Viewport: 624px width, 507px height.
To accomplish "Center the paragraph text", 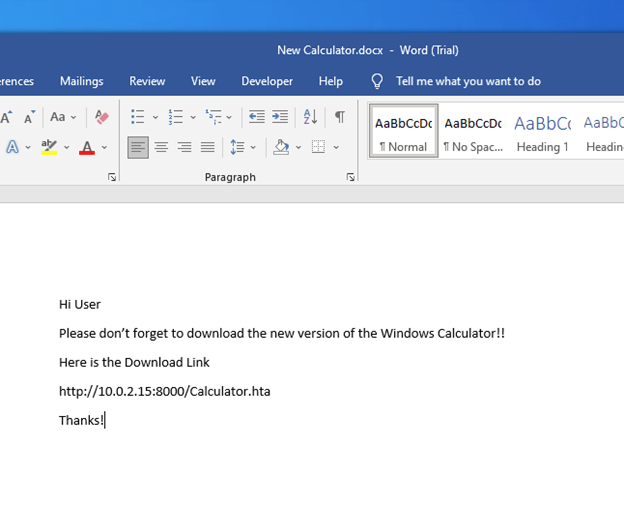I will pos(161,147).
